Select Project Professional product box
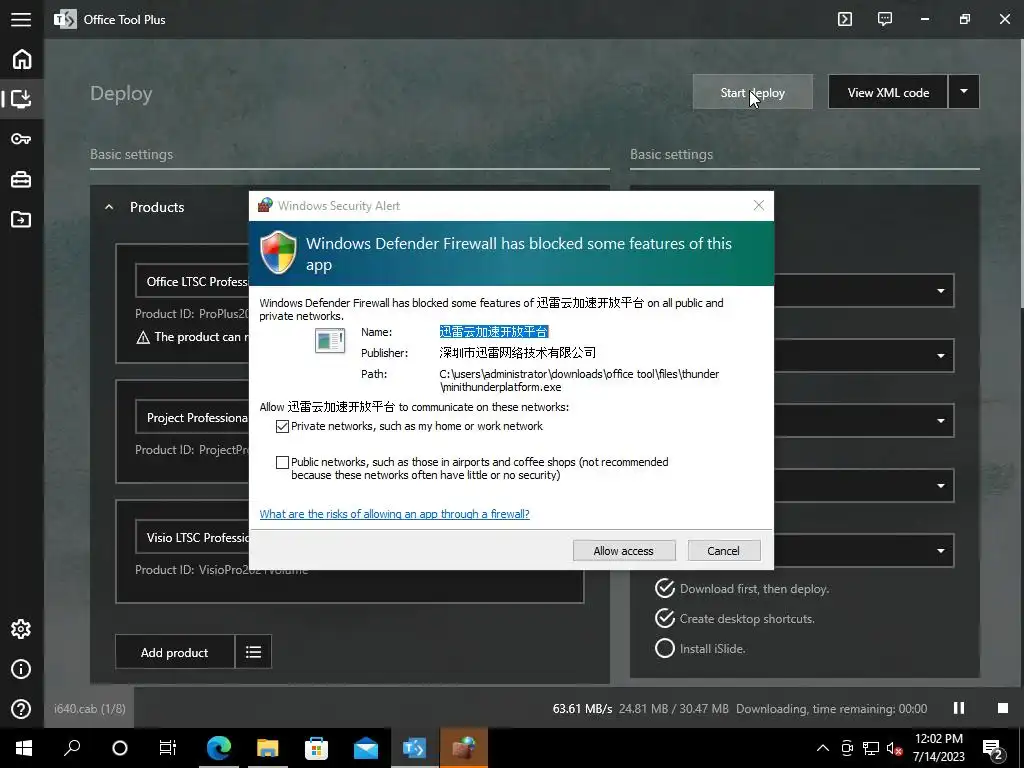This screenshot has height=768, width=1024. point(191,417)
